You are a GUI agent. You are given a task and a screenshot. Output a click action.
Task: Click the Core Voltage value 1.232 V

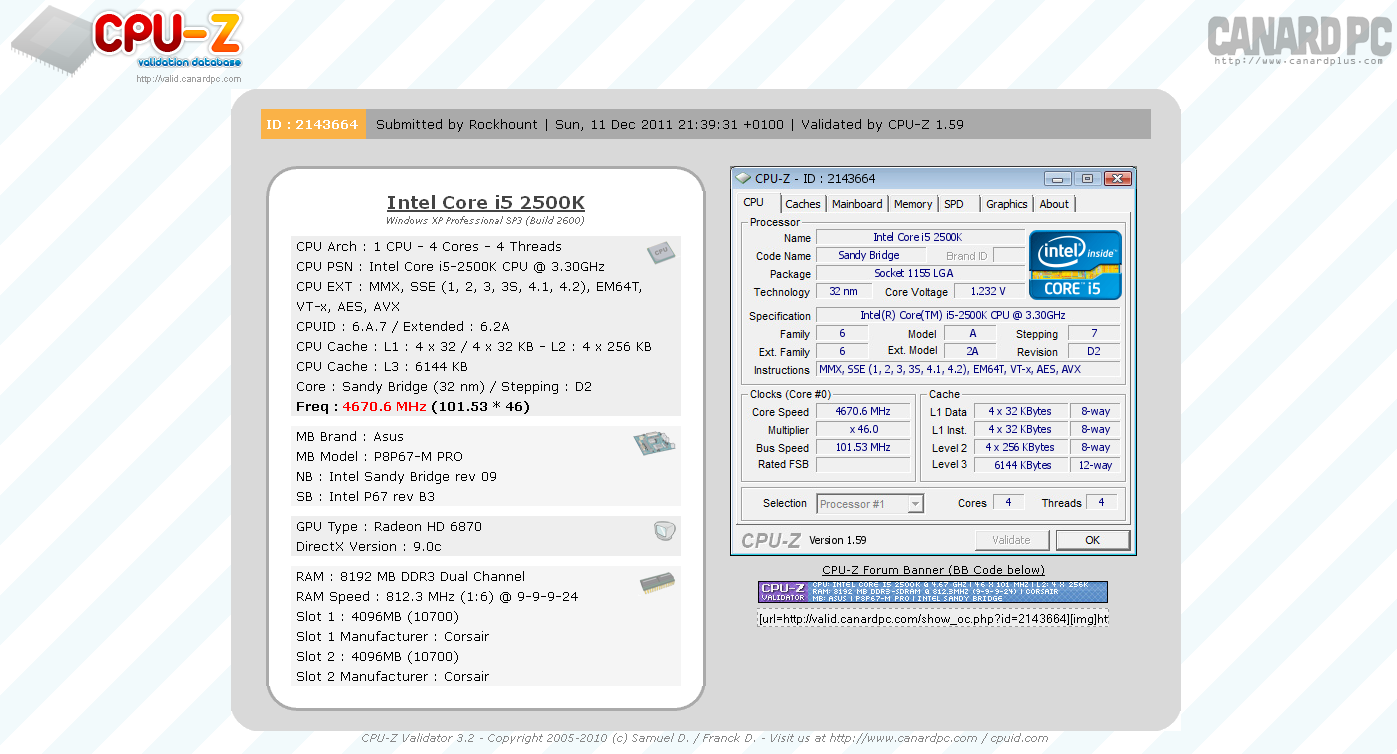(989, 292)
